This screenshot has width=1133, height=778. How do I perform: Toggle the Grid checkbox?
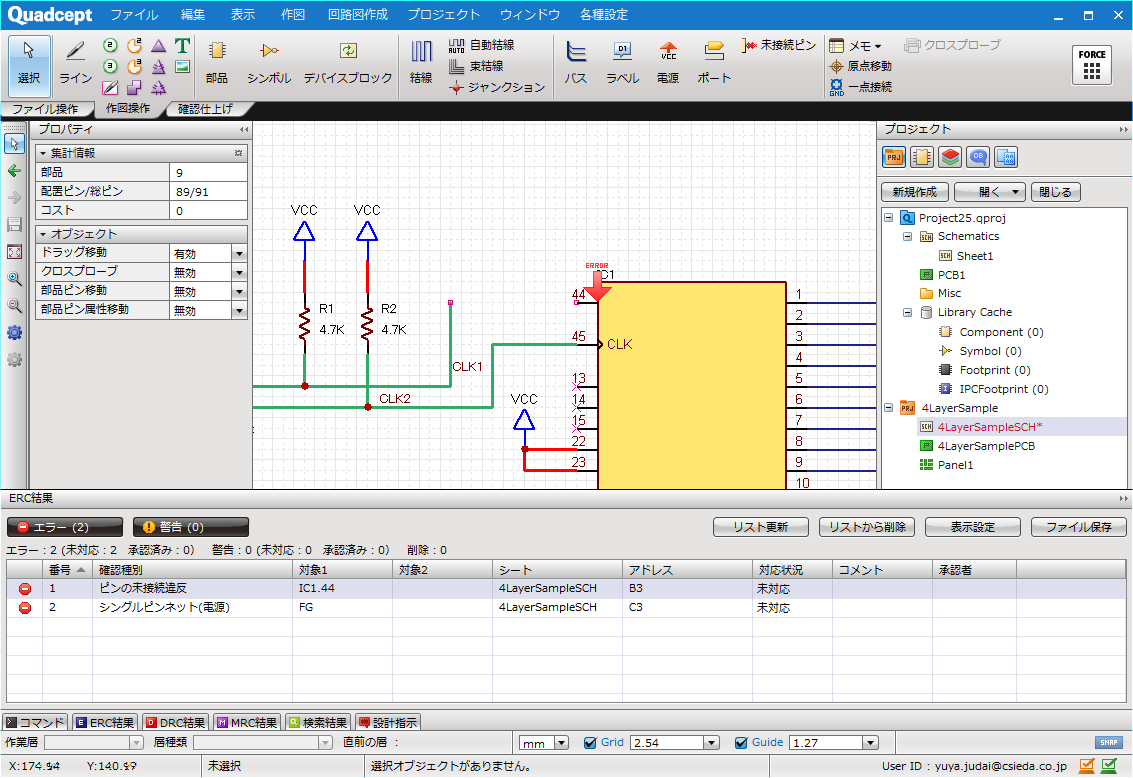point(589,743)
